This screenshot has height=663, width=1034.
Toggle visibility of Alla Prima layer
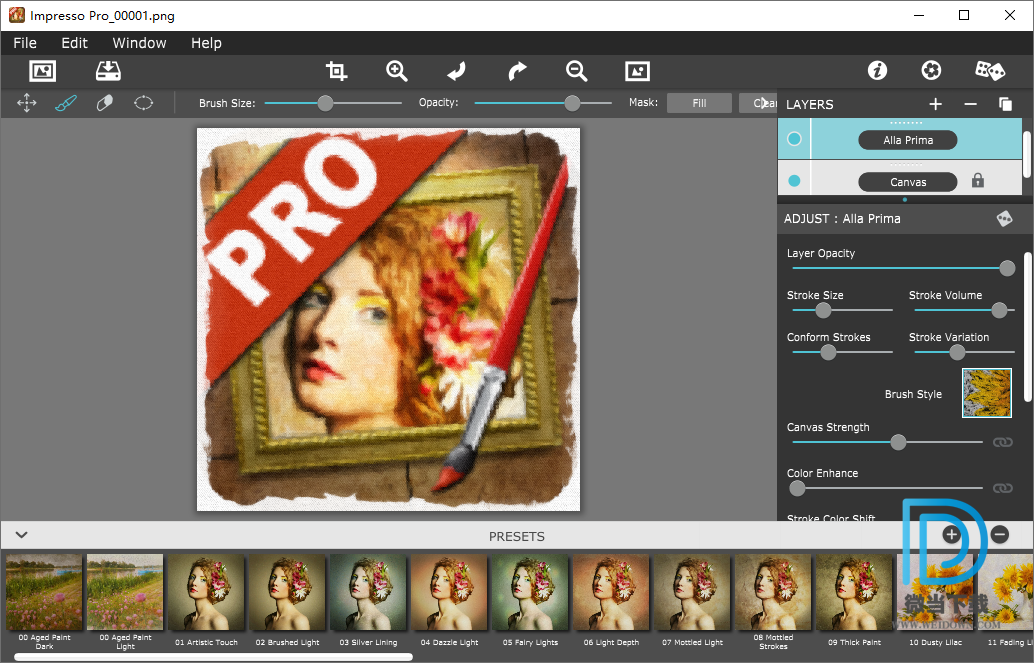click(x=794, y=139)
